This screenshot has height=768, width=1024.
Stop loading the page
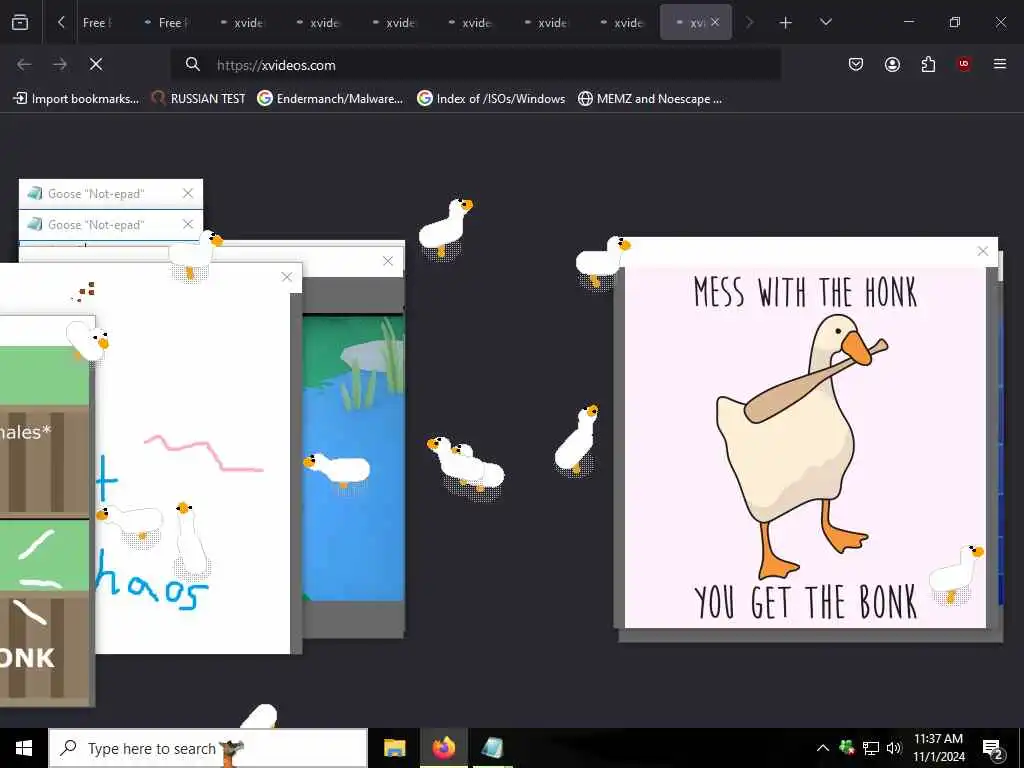tap(96, 64)
